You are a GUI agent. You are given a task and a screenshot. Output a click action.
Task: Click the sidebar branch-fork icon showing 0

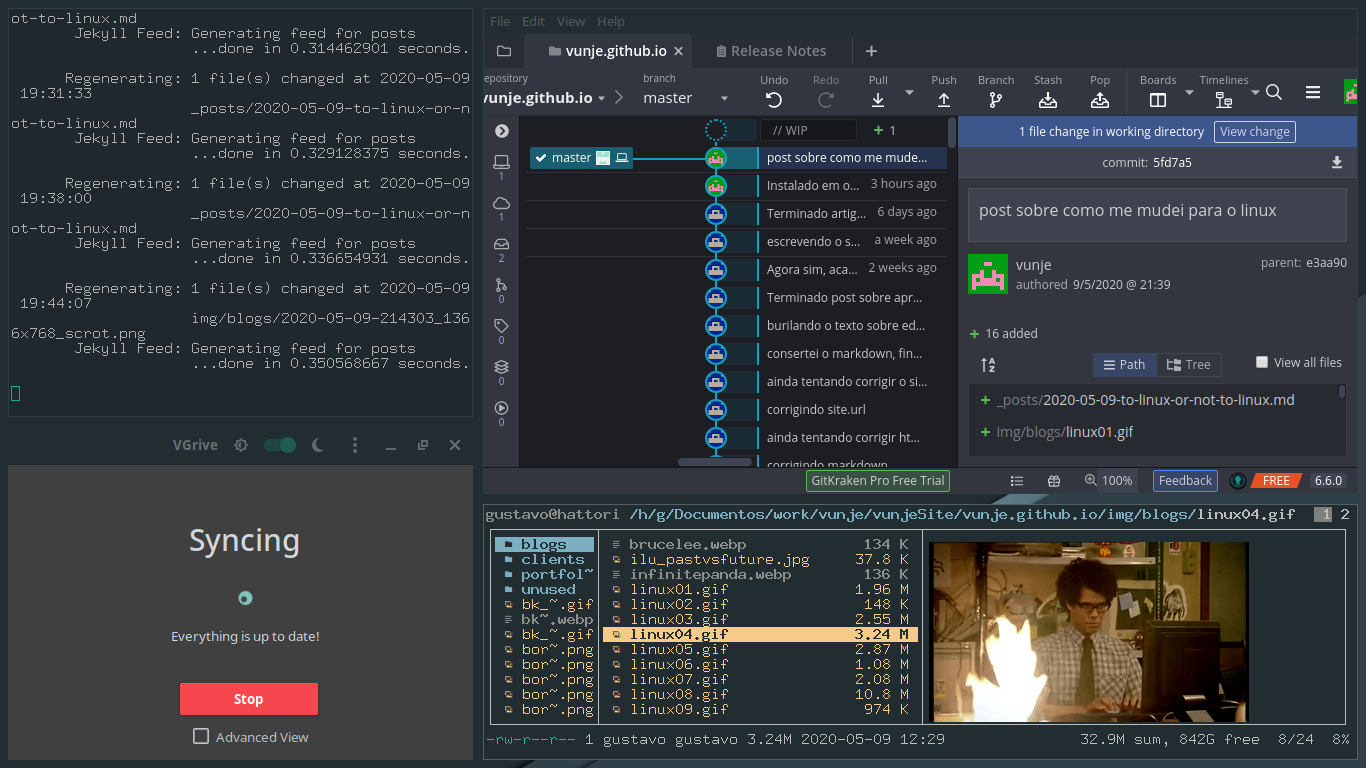(x=501, y=290)
